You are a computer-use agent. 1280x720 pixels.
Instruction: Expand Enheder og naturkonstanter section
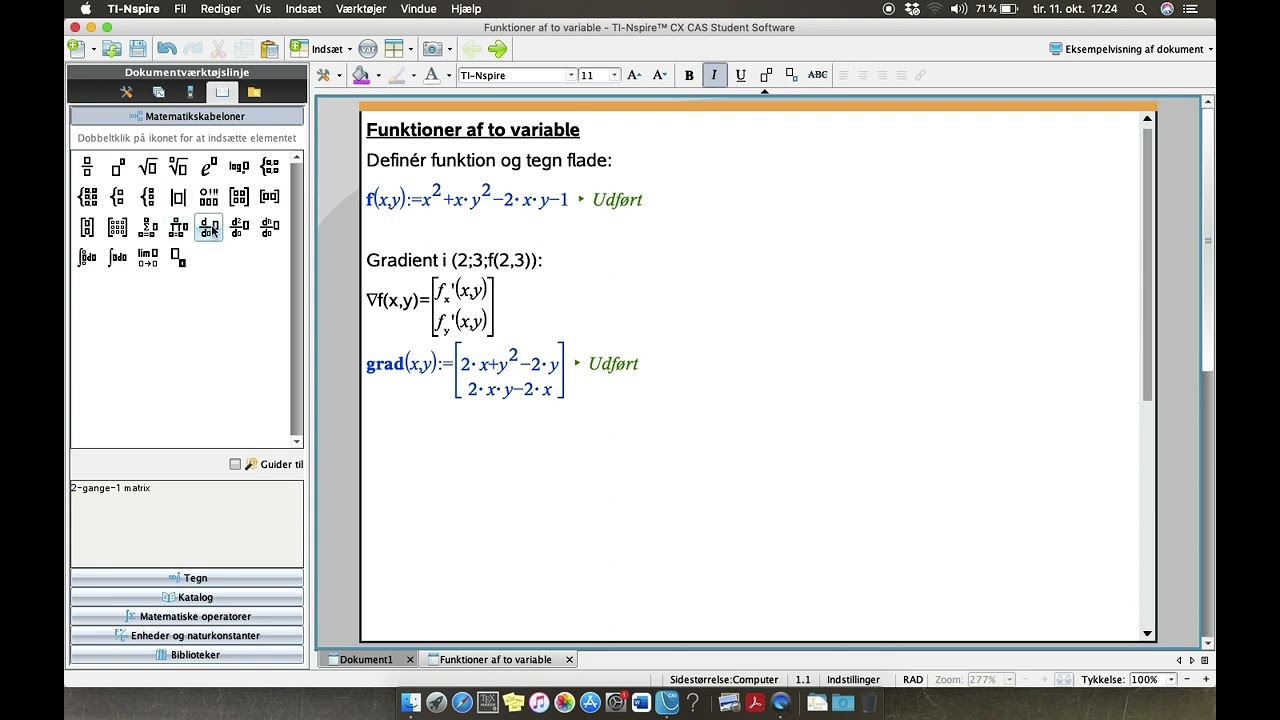(x=187, y=636)
